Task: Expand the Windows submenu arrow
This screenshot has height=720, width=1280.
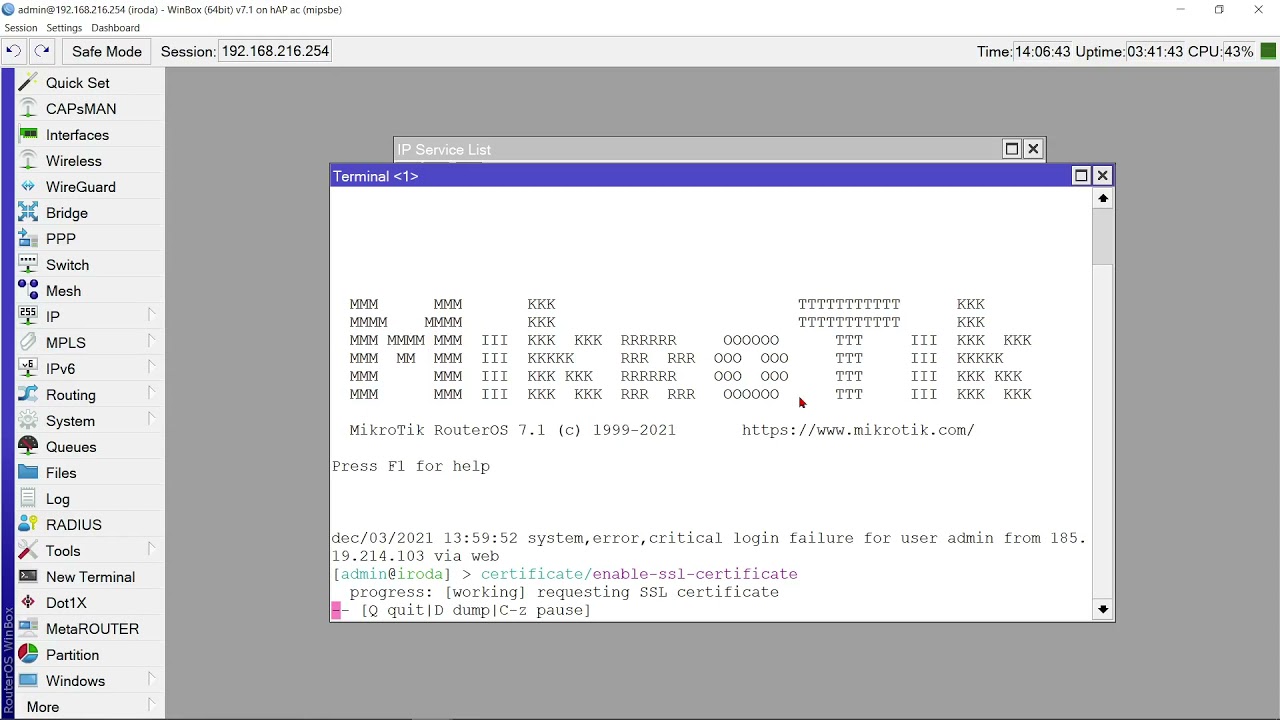Action: [152, 679]
